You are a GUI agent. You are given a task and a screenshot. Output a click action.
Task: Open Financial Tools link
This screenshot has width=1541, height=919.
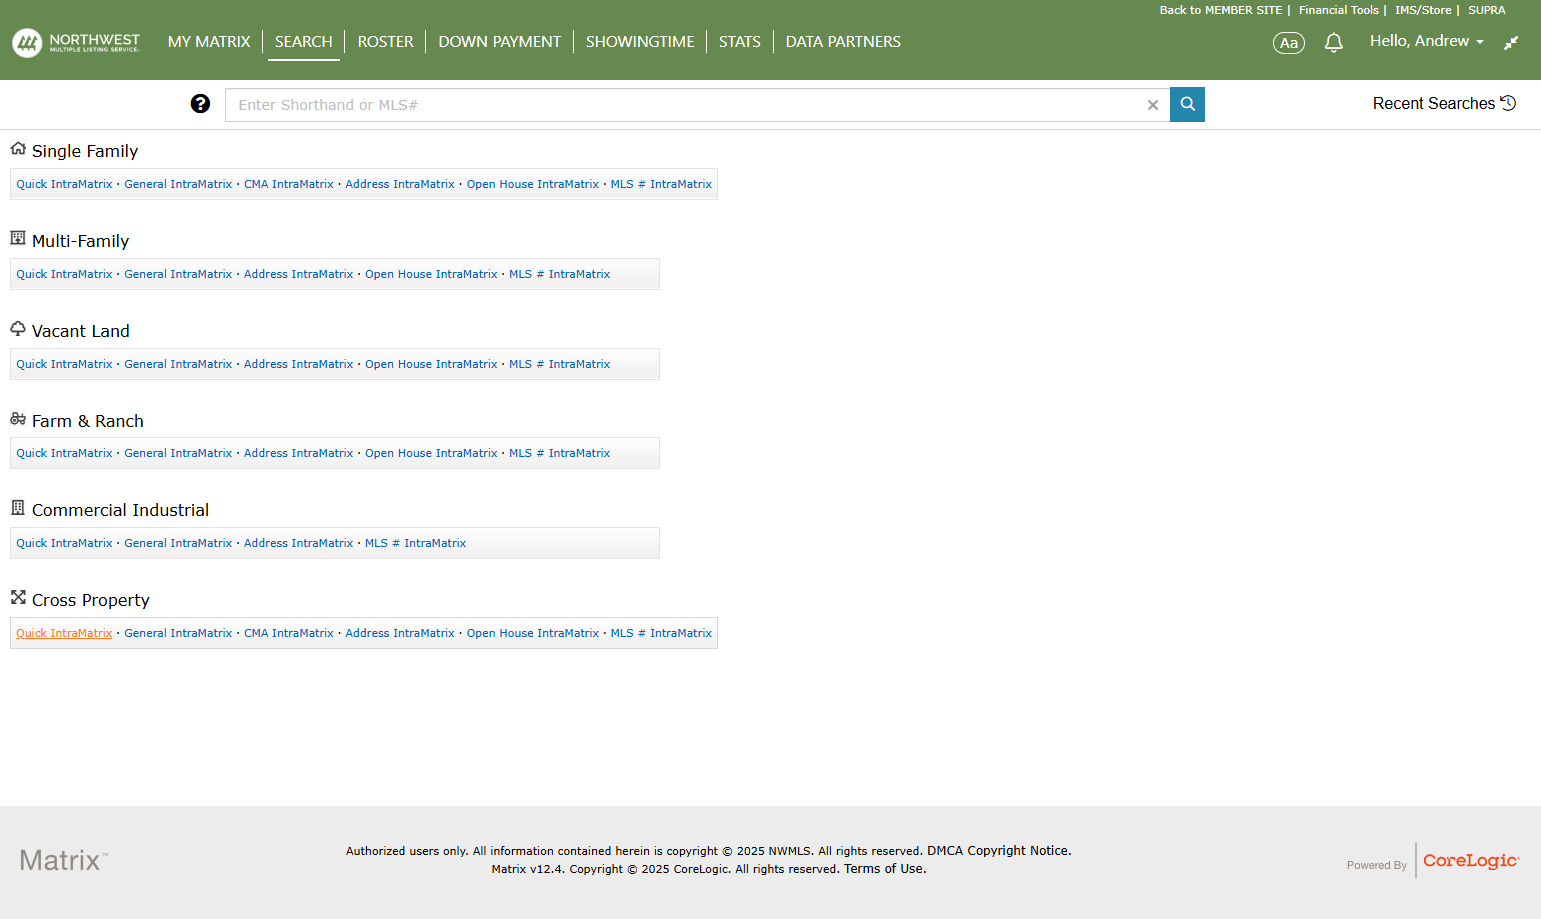(x=1338, y=10)
